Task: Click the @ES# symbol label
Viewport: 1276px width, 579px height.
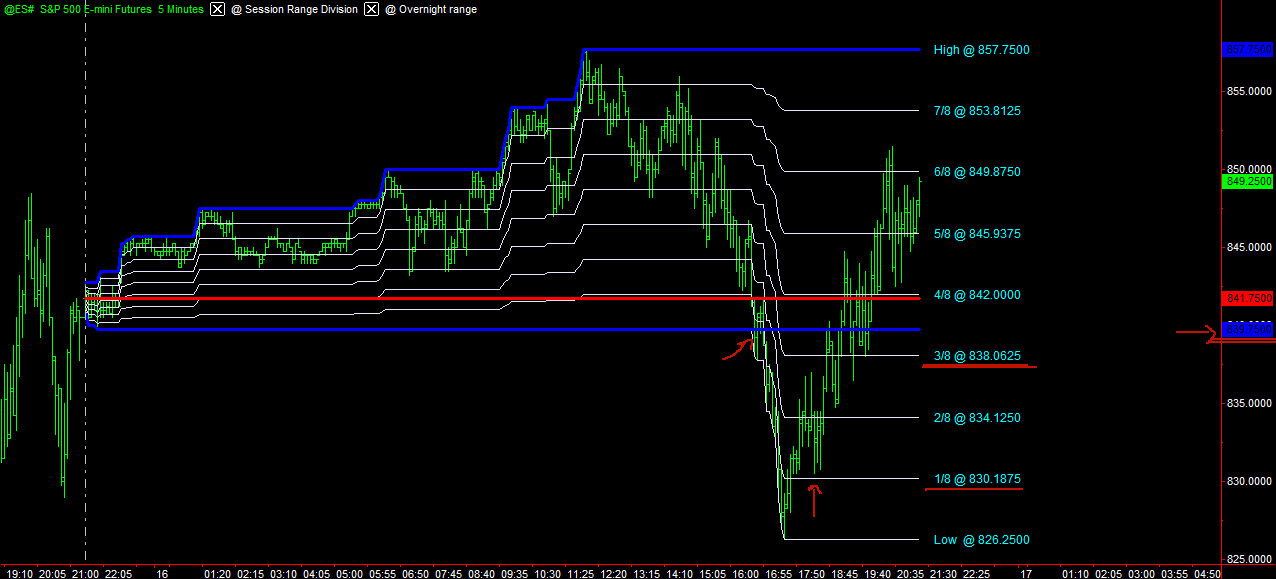Action: [19, 9]
